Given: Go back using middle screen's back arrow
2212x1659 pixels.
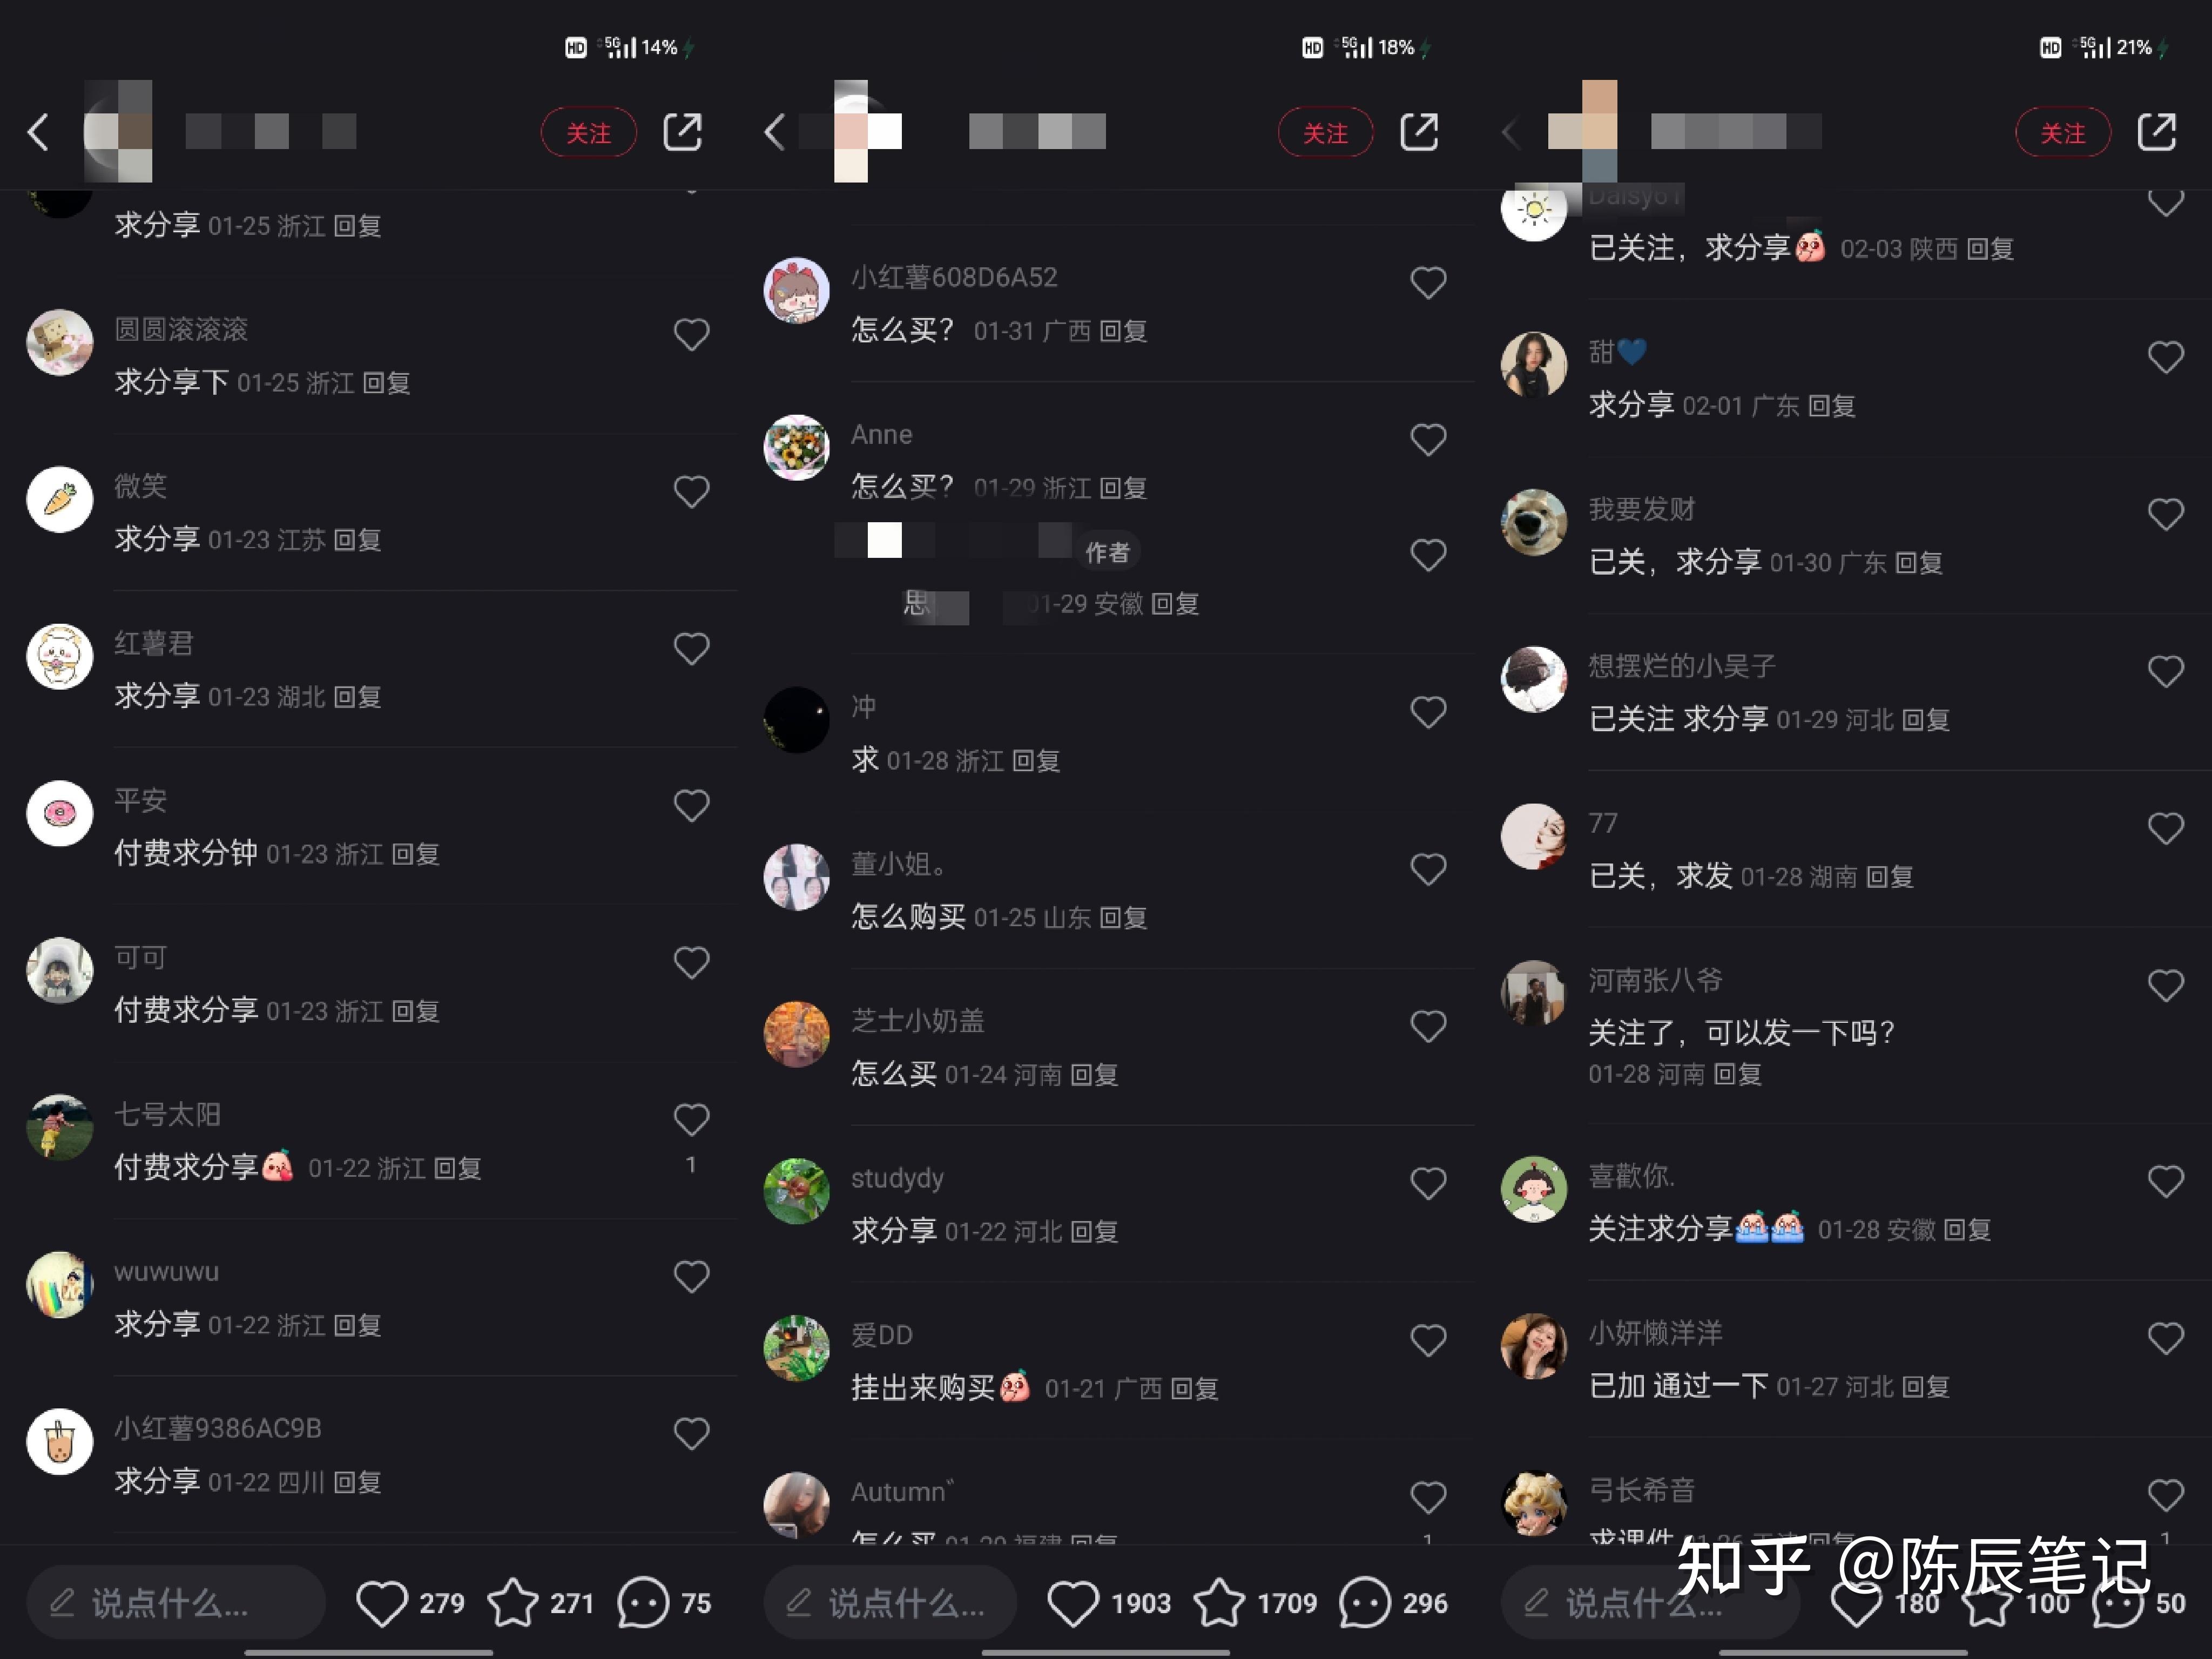Looking at the screenshot, I should coord(775,132).
